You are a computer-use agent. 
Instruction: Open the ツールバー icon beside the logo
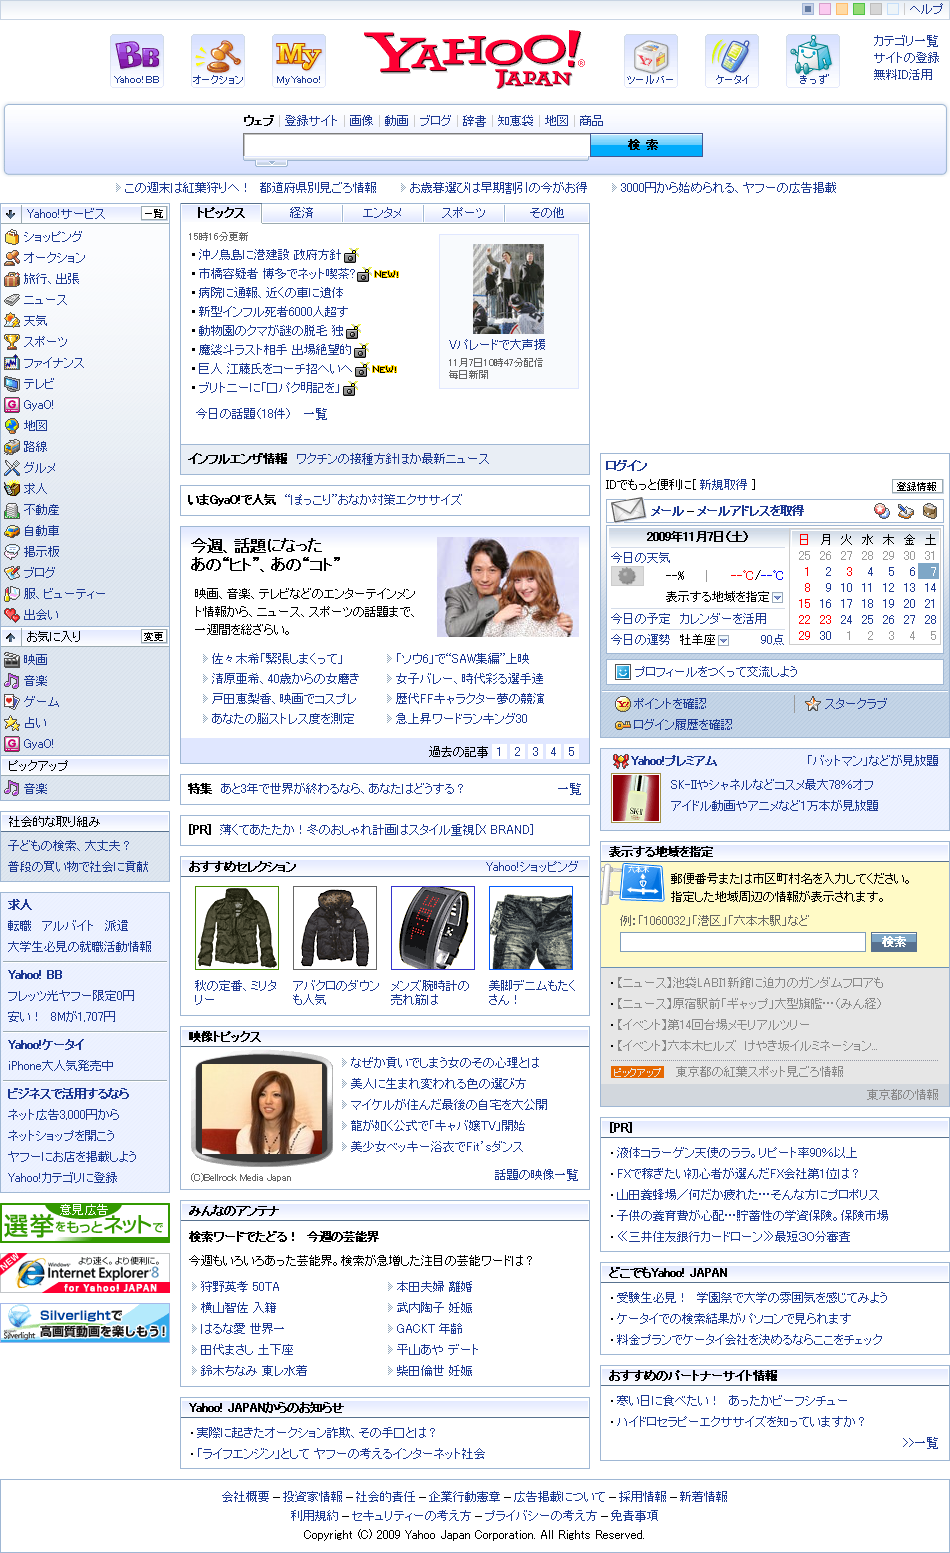pyautogui.click(x=650, y=60)
